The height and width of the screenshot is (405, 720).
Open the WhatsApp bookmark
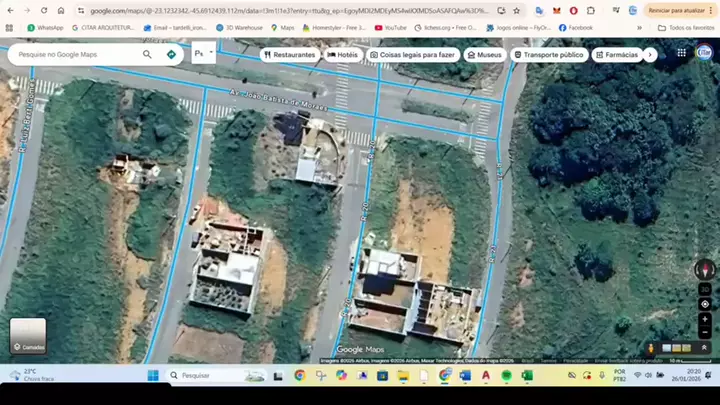pyautogui.click(x=45, y=28)
